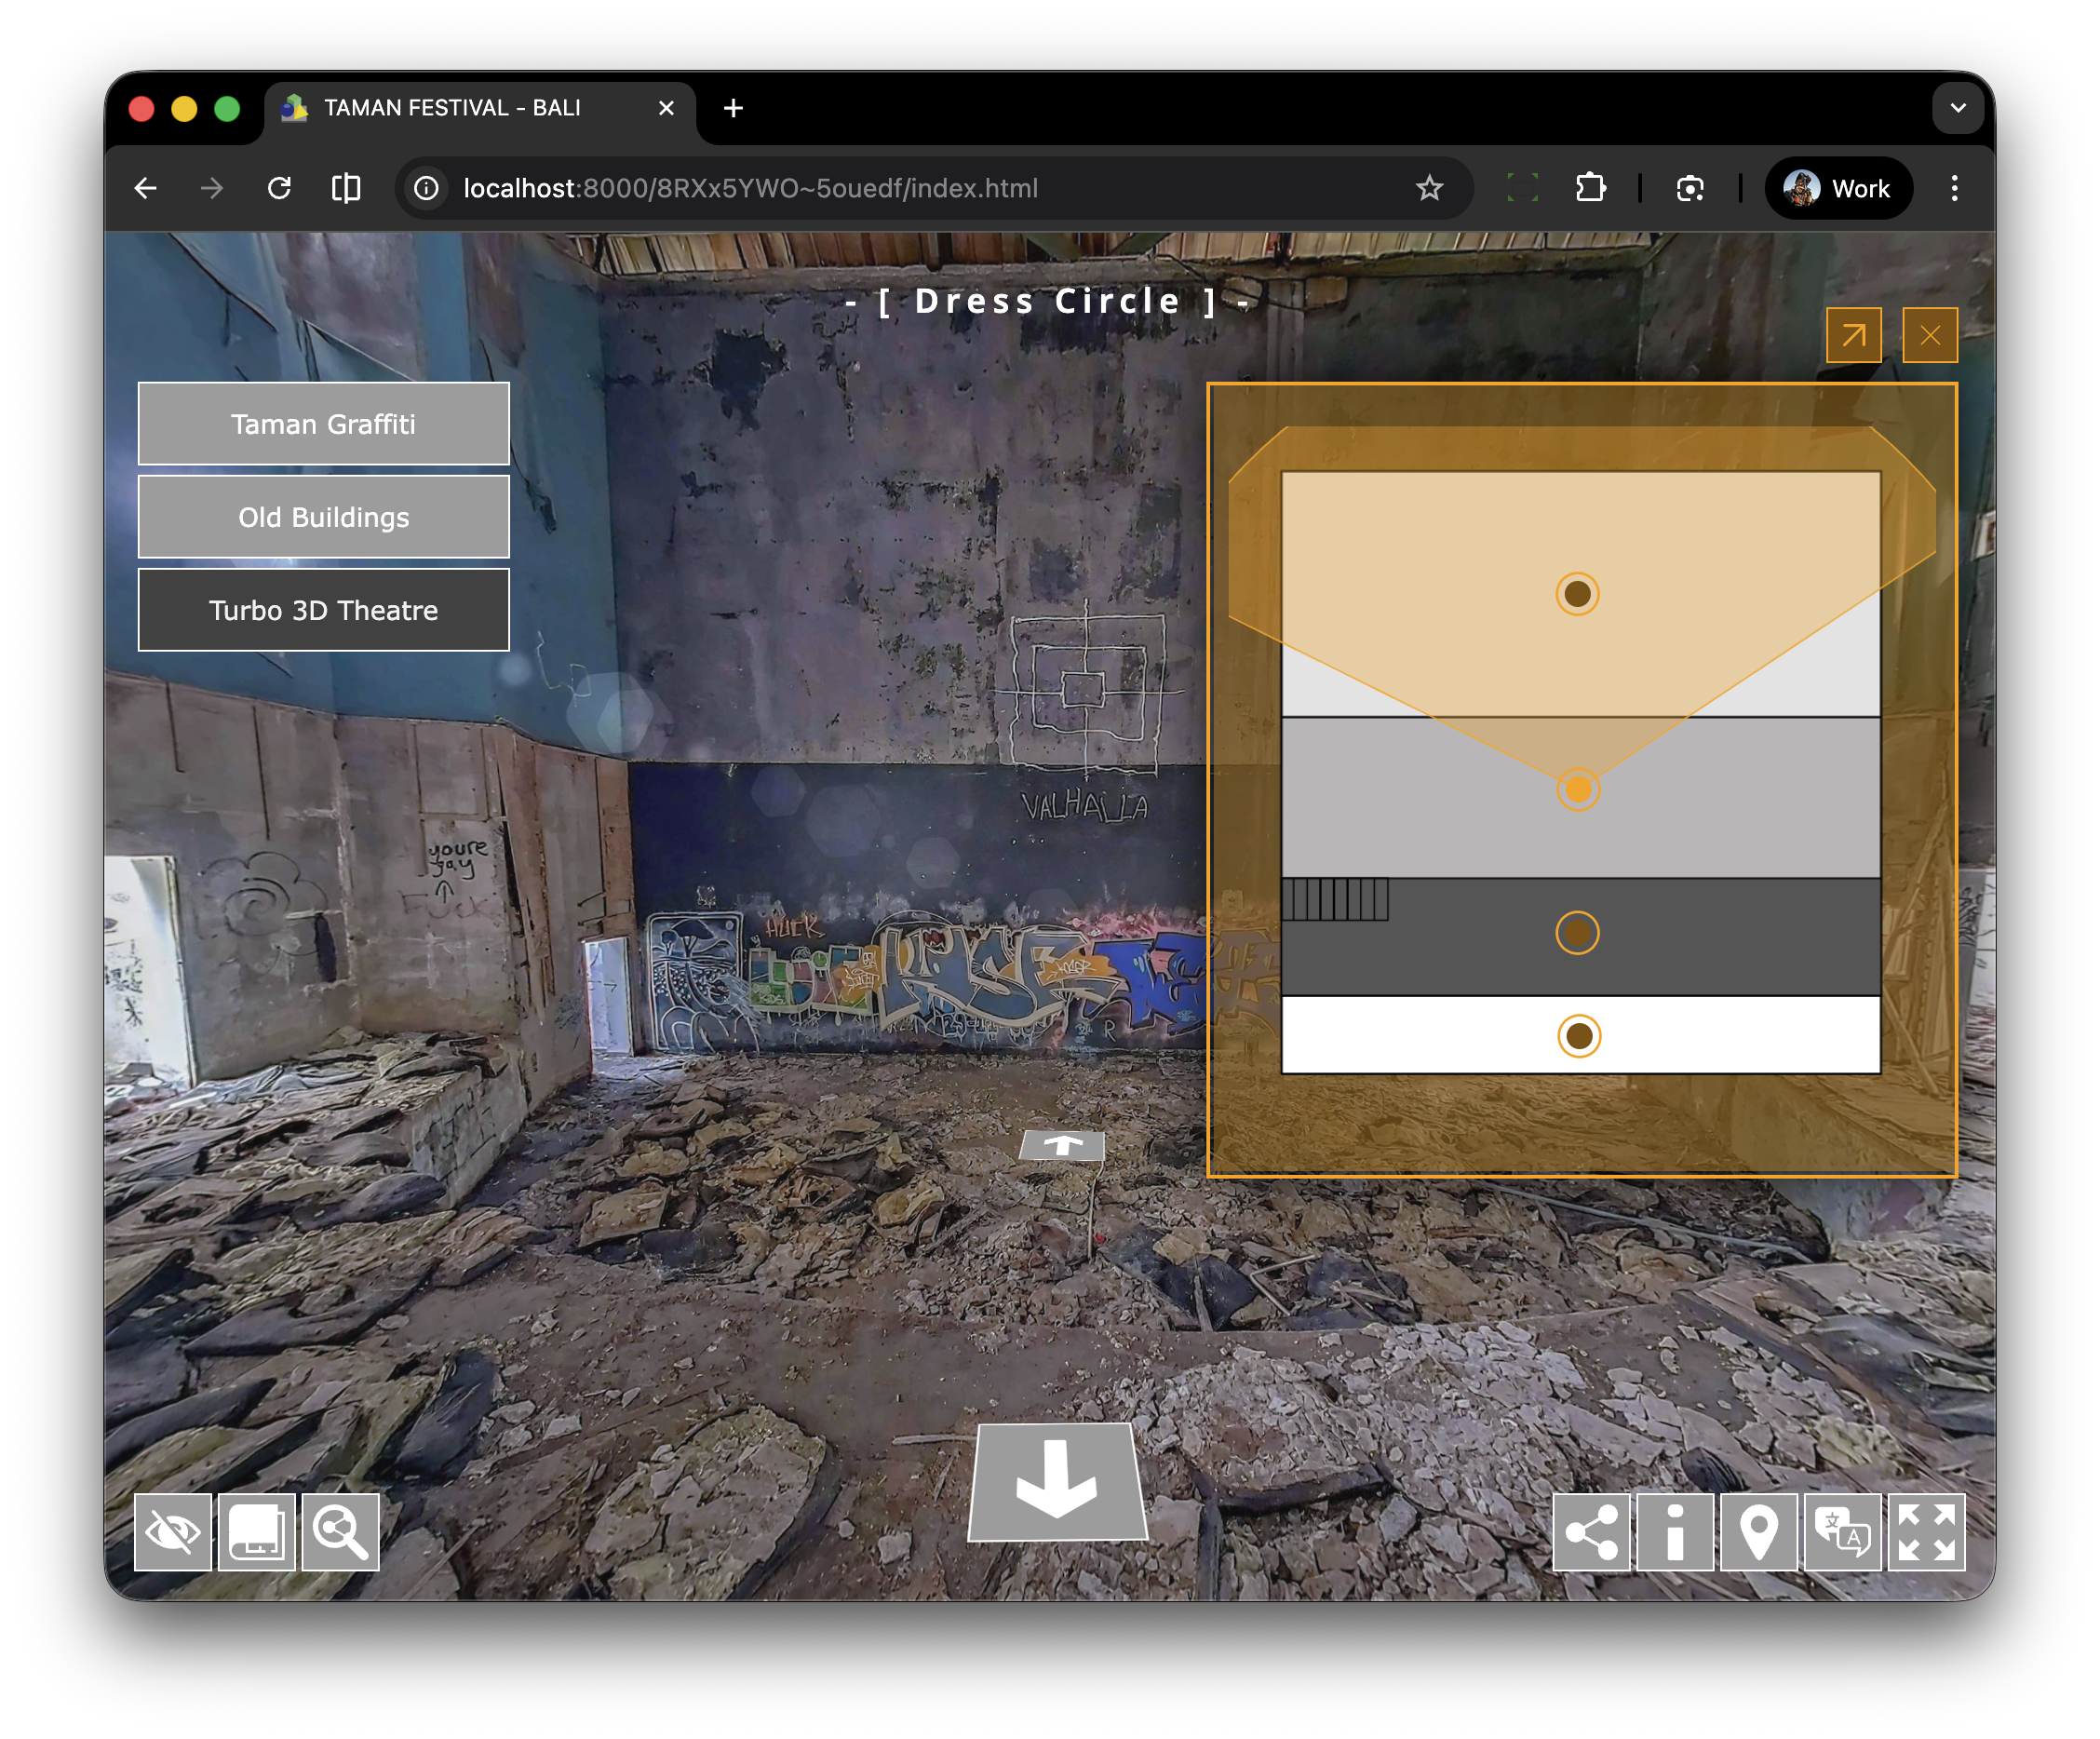Viewport: 2100px width, 1739px height.
Task: Open the info panel icon
Action: coord(1675,1531)
